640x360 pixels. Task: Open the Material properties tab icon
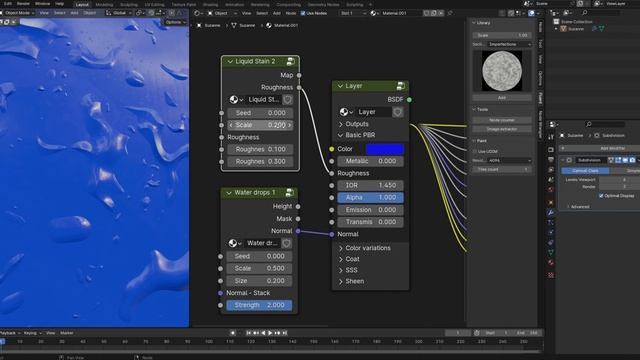(x=551, y=262)
